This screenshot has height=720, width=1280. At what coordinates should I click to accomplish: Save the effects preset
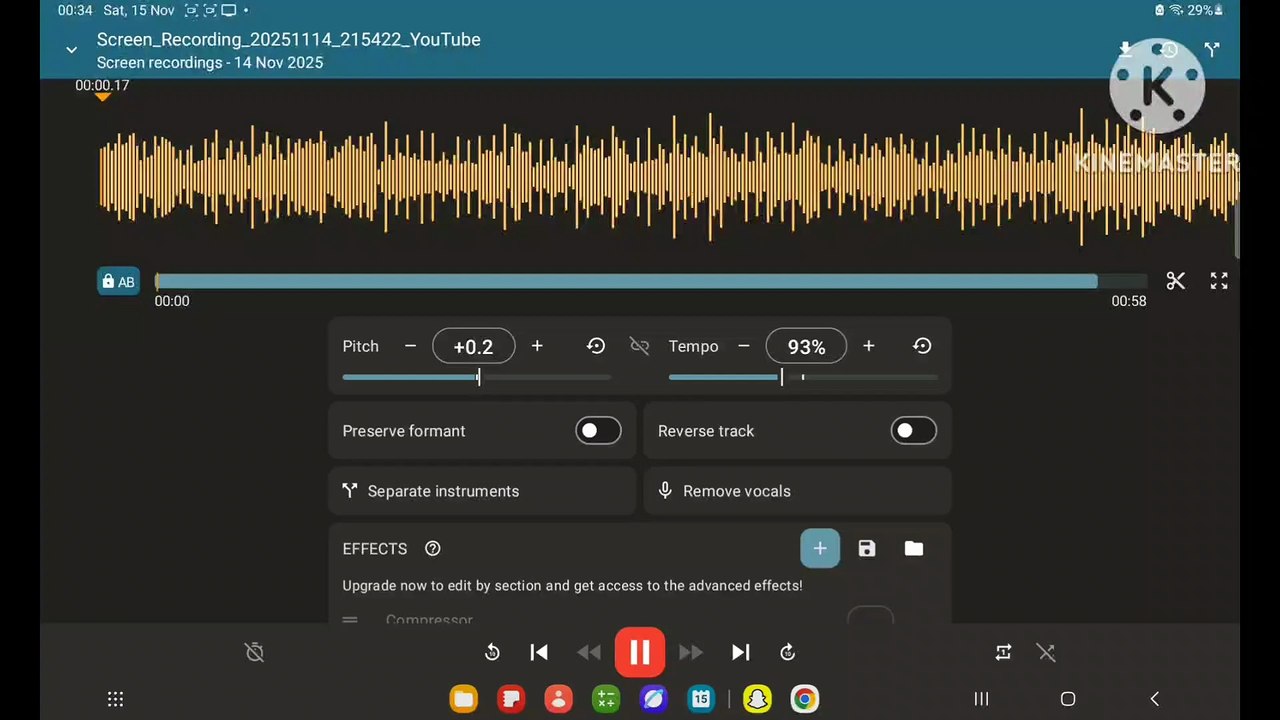(867, 548)
